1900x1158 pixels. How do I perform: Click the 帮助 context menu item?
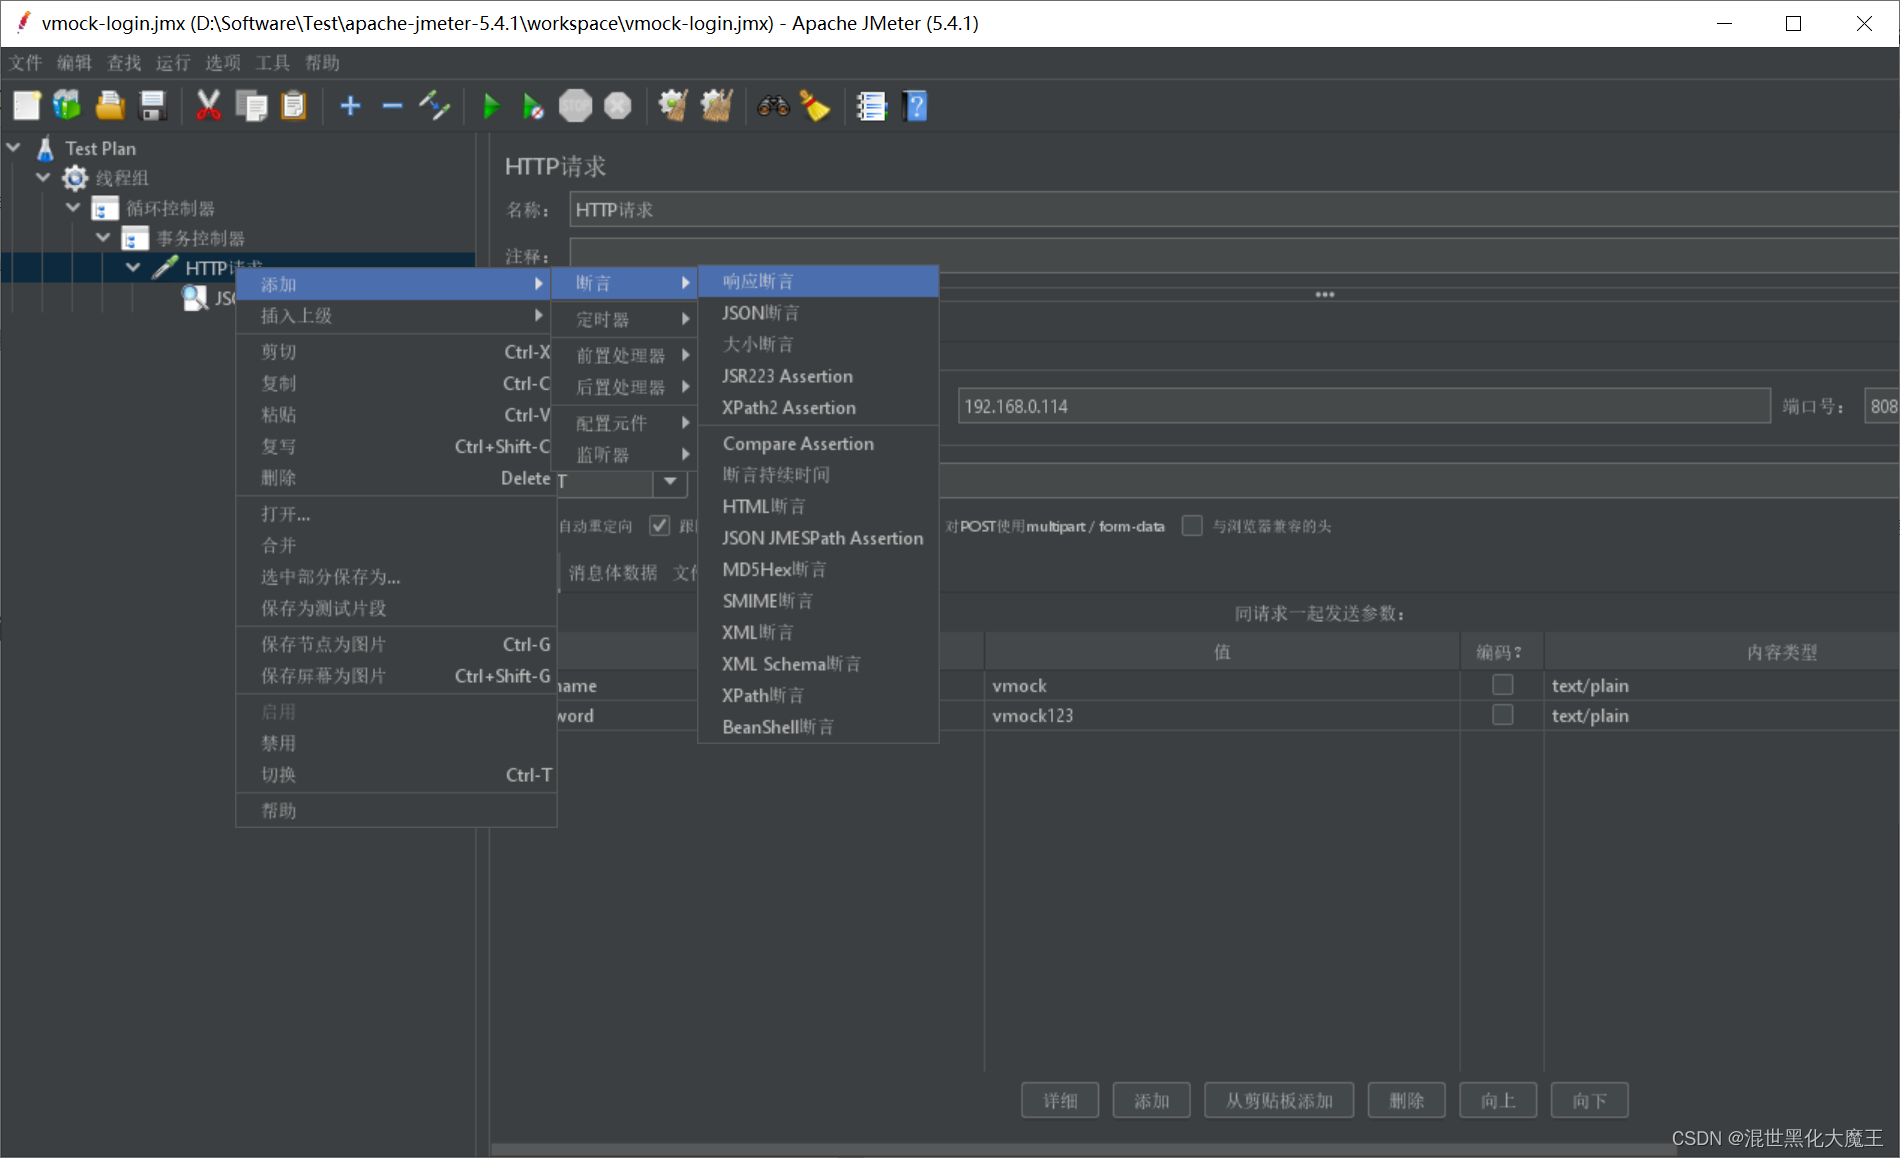pyautogui.click(x=396, y=811)
